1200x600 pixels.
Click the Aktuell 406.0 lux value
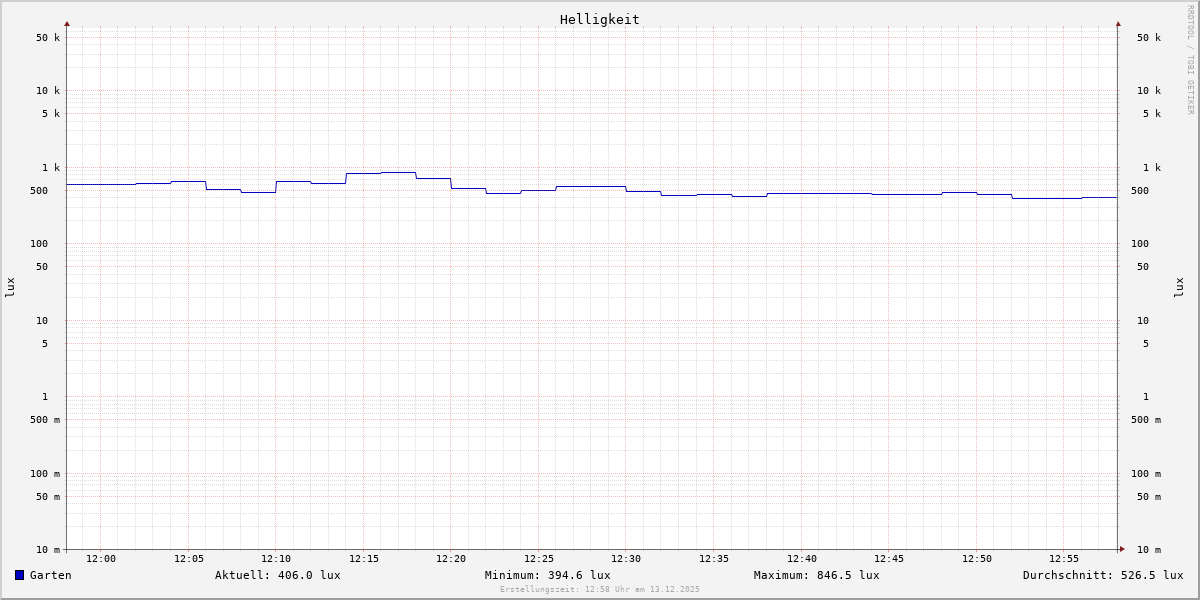(x=277, y=575)
